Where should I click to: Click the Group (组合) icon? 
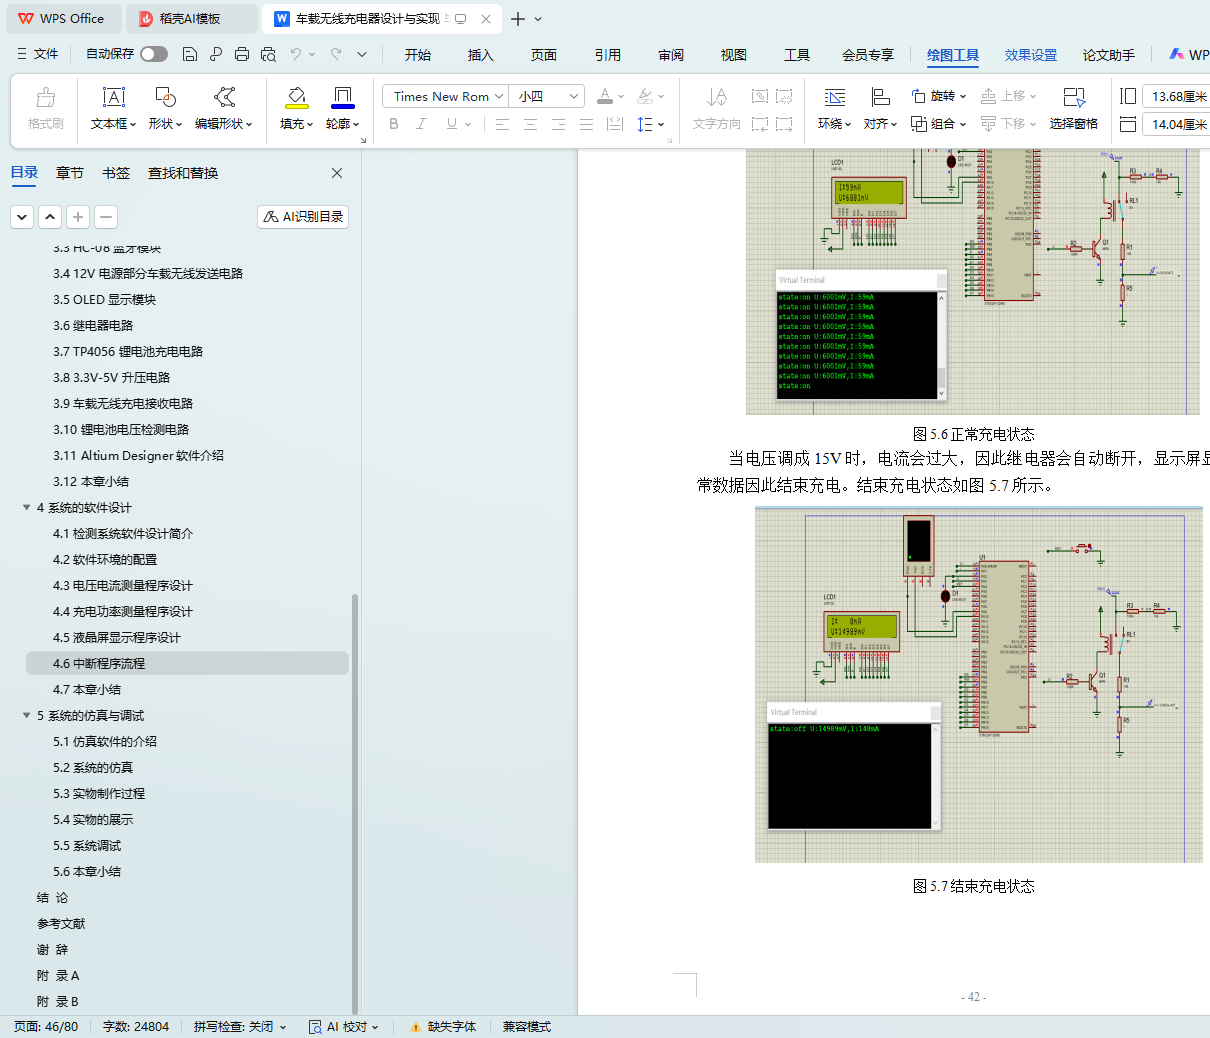(x=919, y=124)
